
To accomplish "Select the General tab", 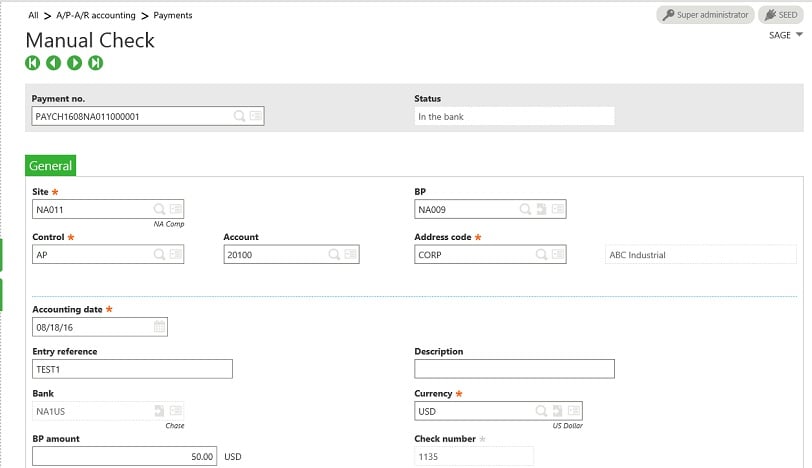I will pos(50,166).
